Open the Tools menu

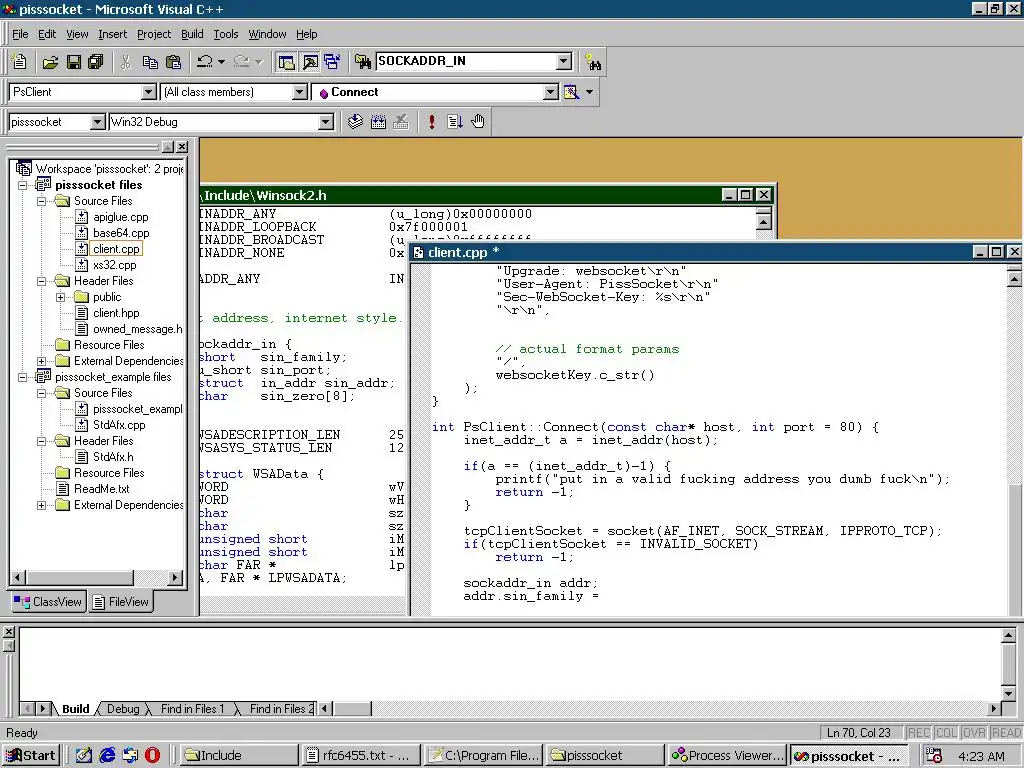coord(225,34)
